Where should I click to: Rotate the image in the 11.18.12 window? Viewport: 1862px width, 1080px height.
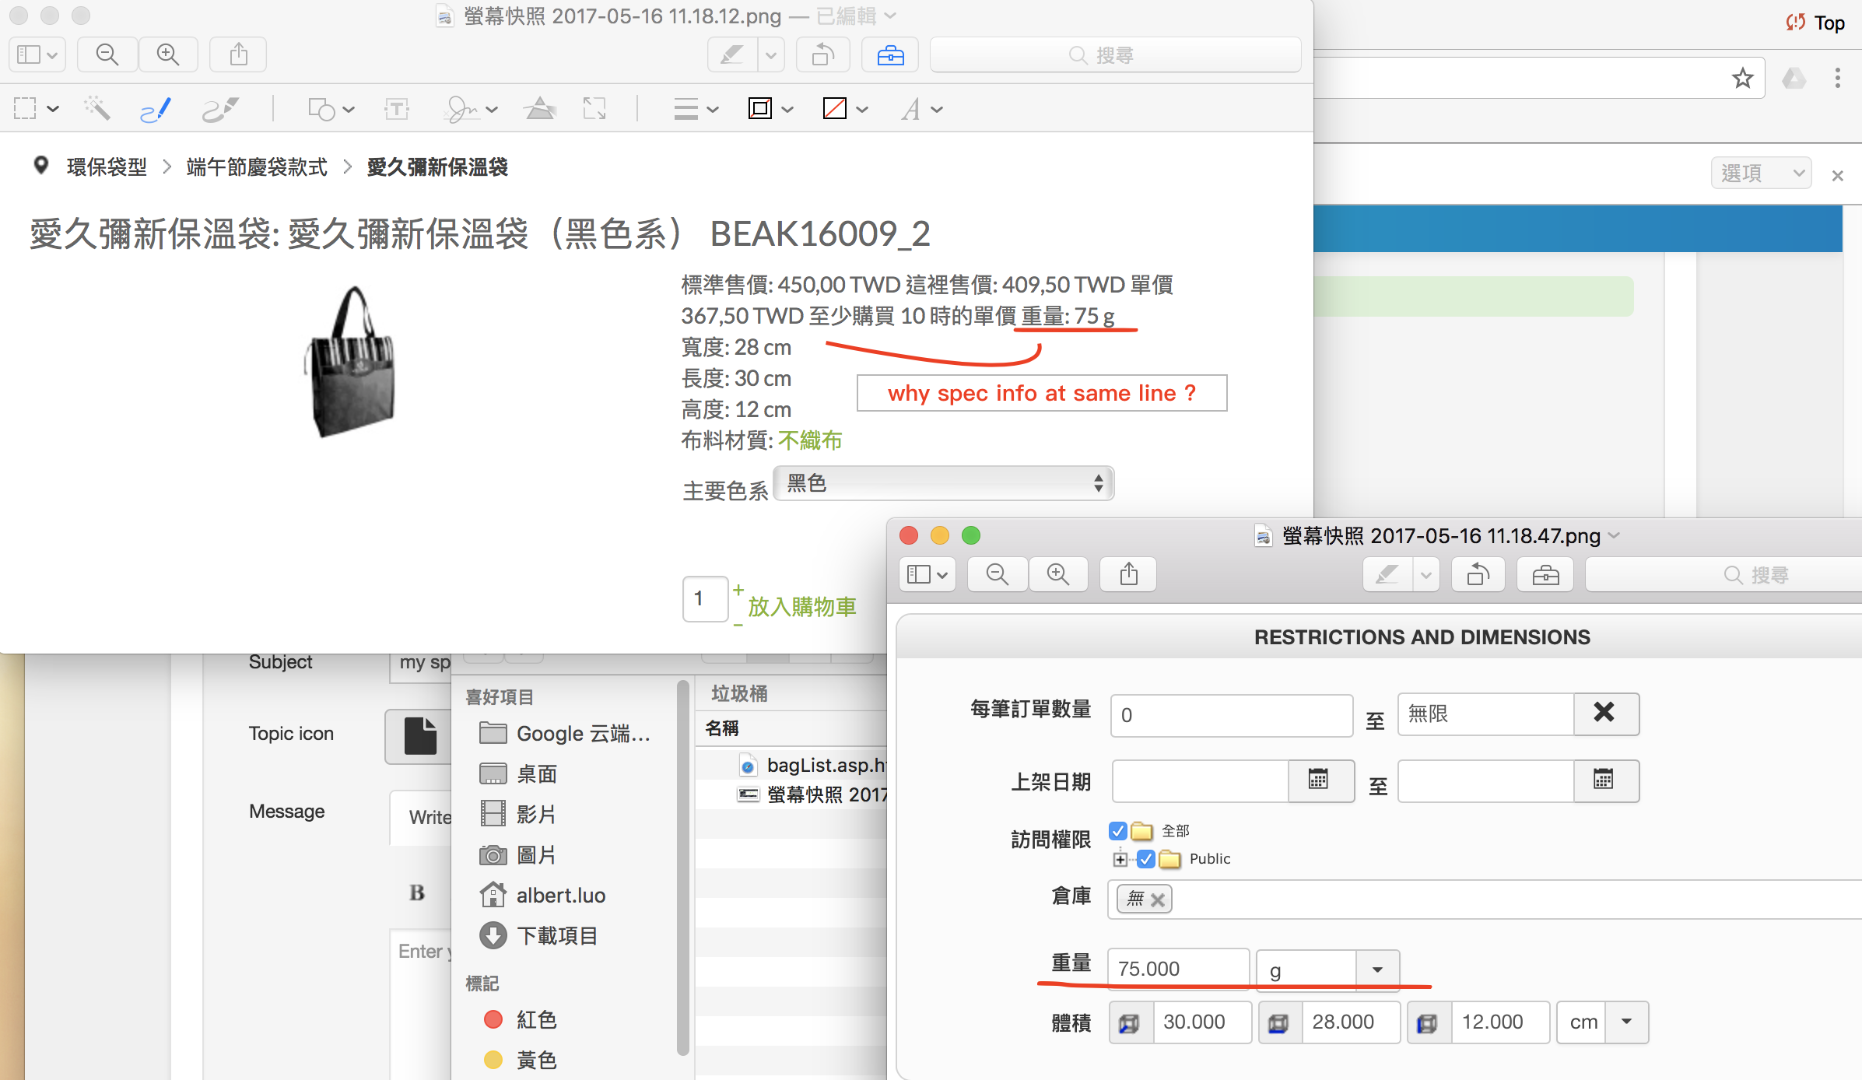coord(823,54)
